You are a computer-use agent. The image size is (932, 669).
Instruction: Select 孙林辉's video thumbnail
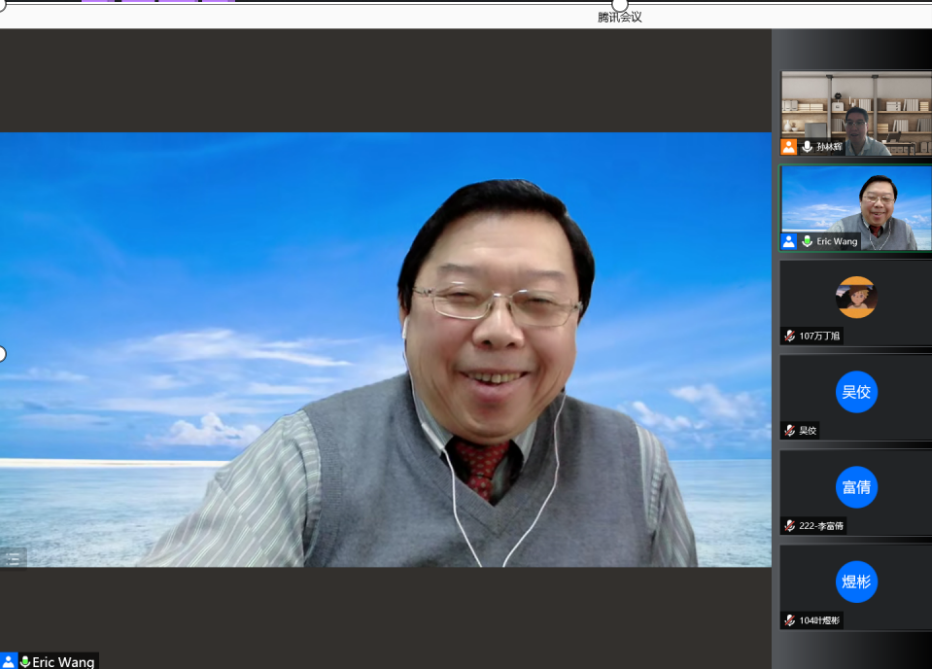[855, 110]
